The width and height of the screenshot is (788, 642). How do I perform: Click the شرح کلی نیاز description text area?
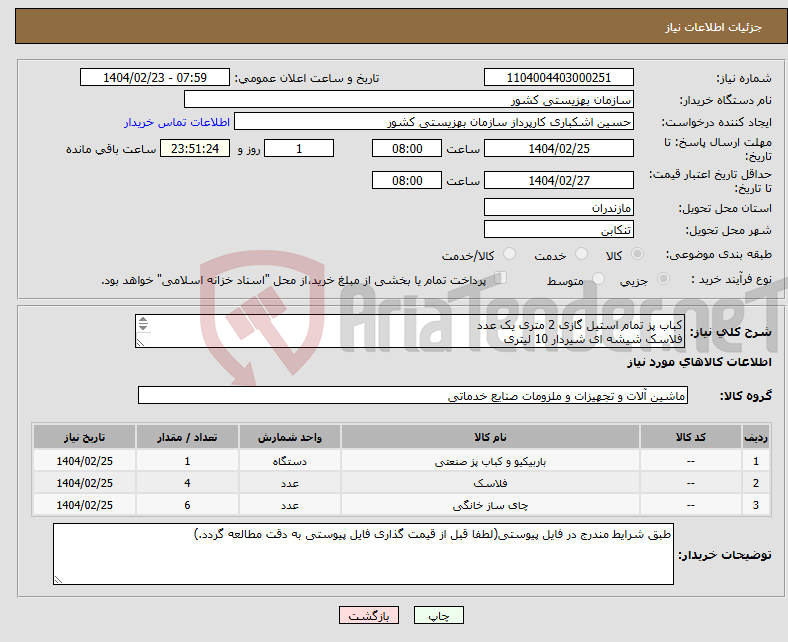pyautogui.click(x=410, y=331)
